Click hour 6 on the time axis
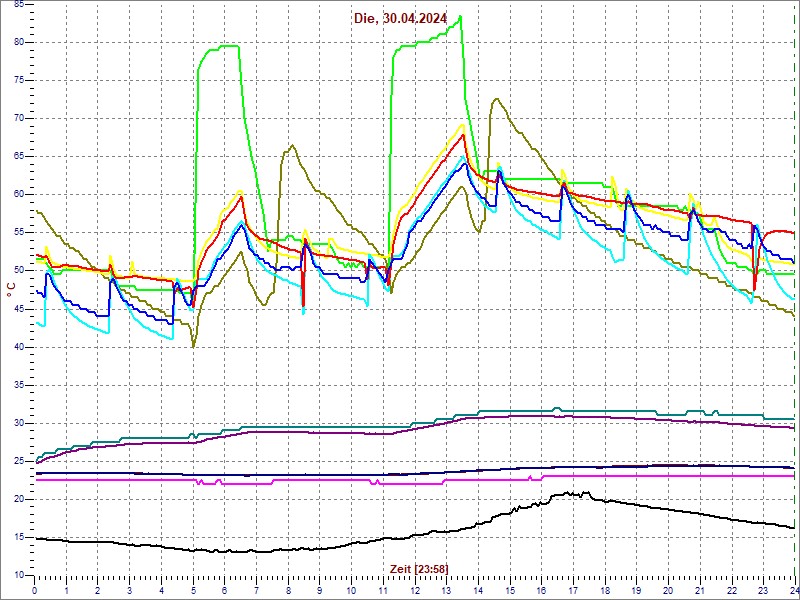 pyautogui.click(x=225, y=590)
